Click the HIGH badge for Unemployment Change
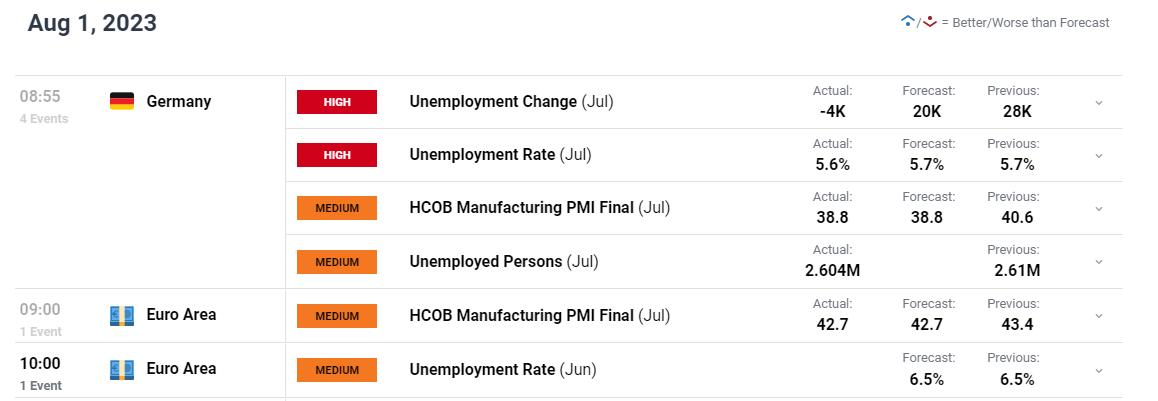Viewport: 1158px width, 401px height. [x=337, y=102]
